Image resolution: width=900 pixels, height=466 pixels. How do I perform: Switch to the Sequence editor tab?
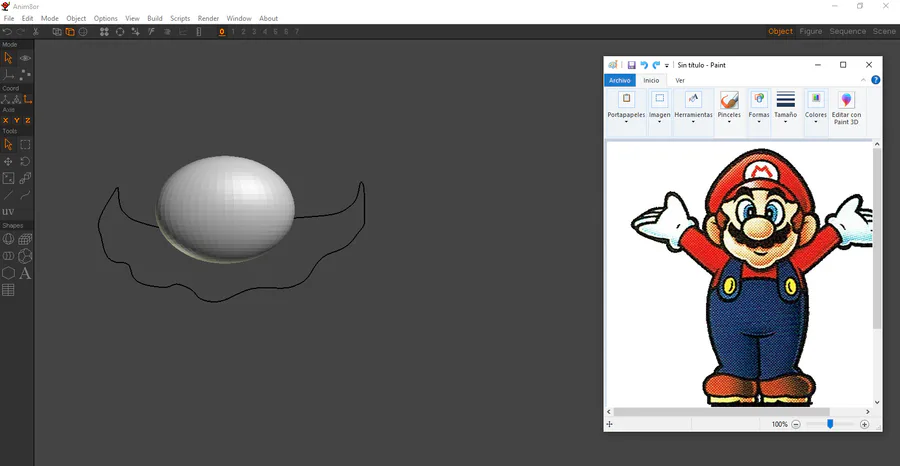coord(847,32)
